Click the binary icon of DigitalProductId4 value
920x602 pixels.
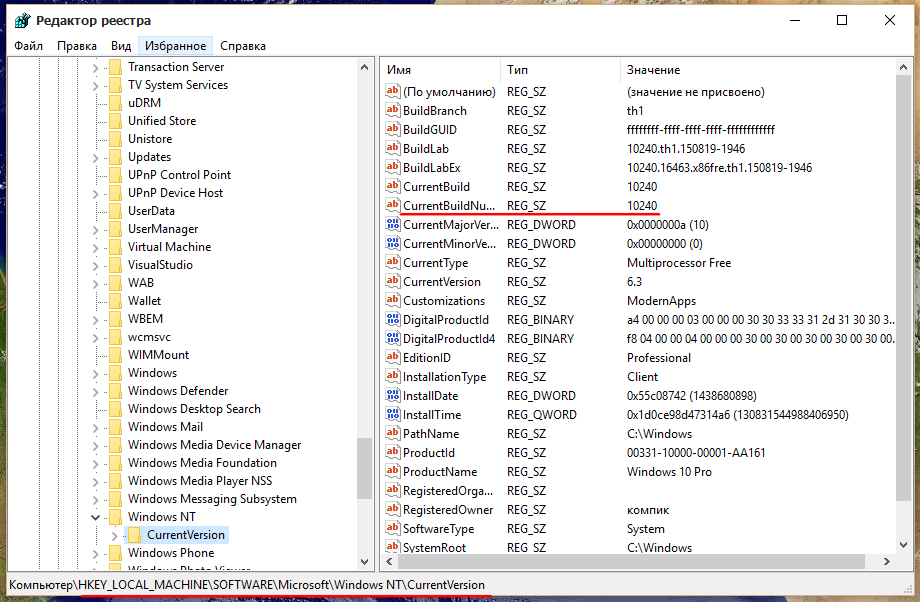click(x=393, y=338)
